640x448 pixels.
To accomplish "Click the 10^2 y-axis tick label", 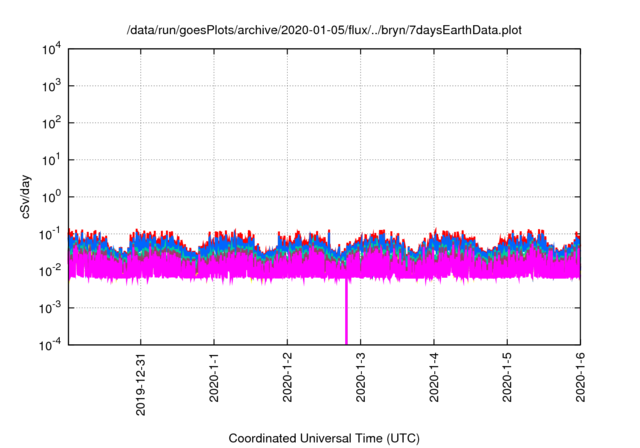I will (52, 123).
